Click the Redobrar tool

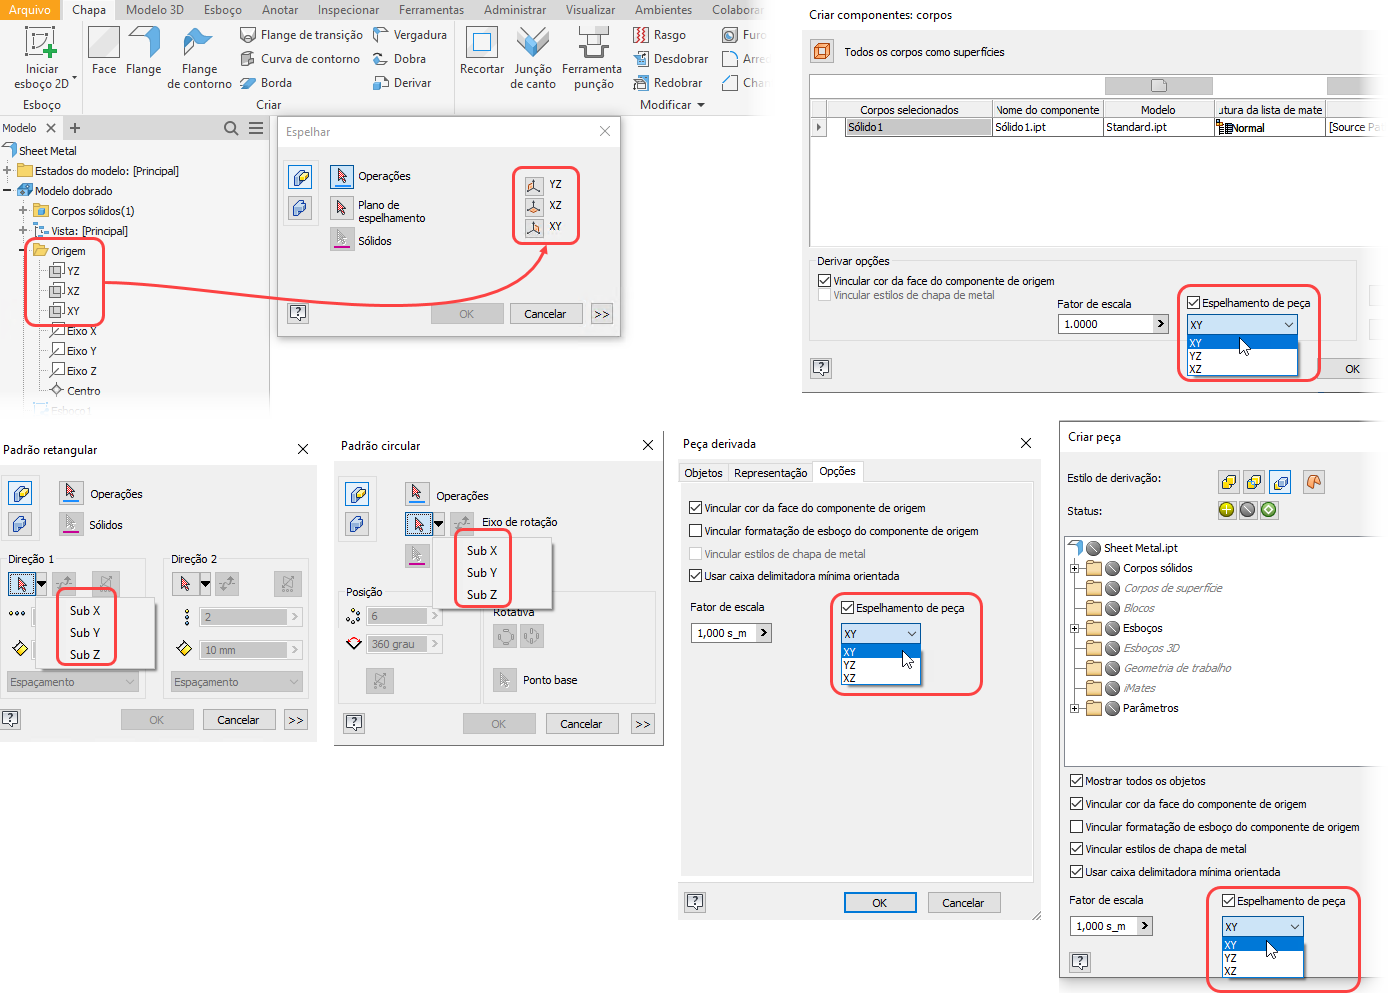(668, 83)
